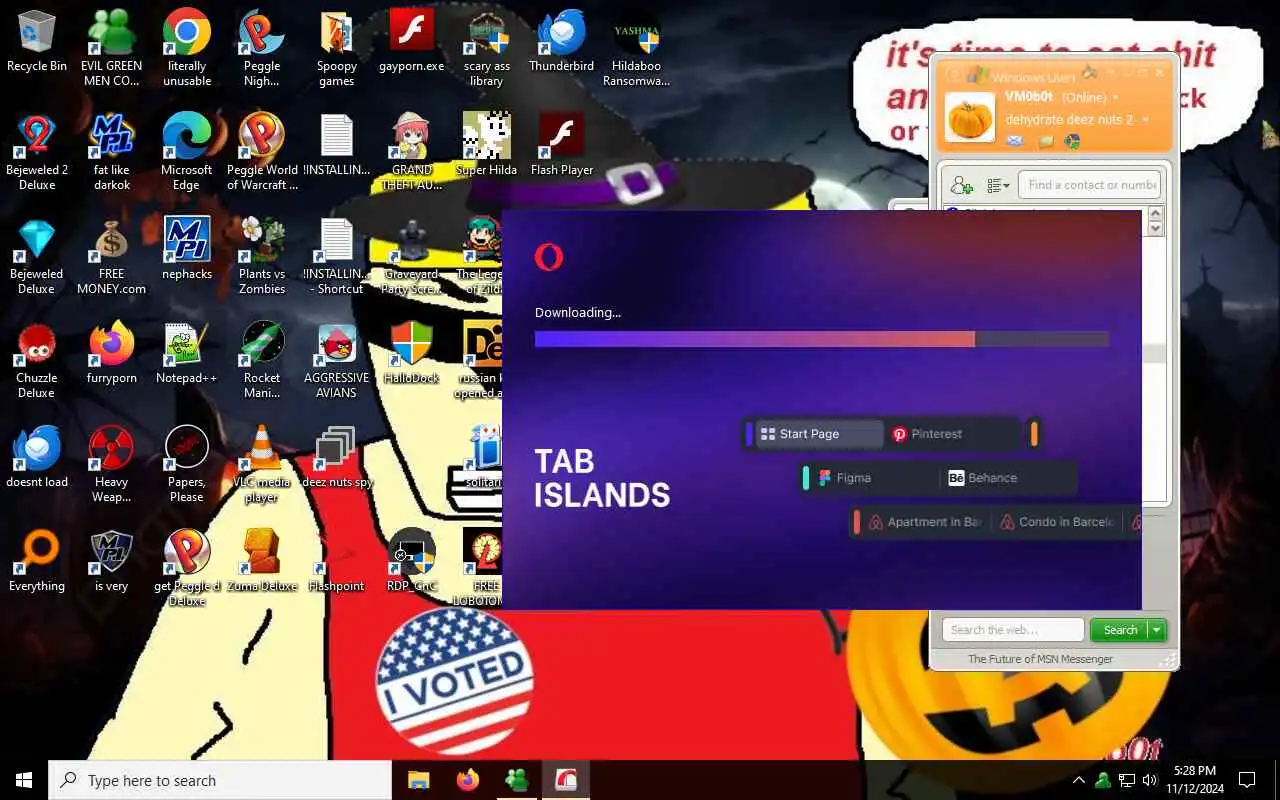Screen dimensions: 1280x800
Task: Launch the scary ass library shortcut
Action: pos(487,48)
